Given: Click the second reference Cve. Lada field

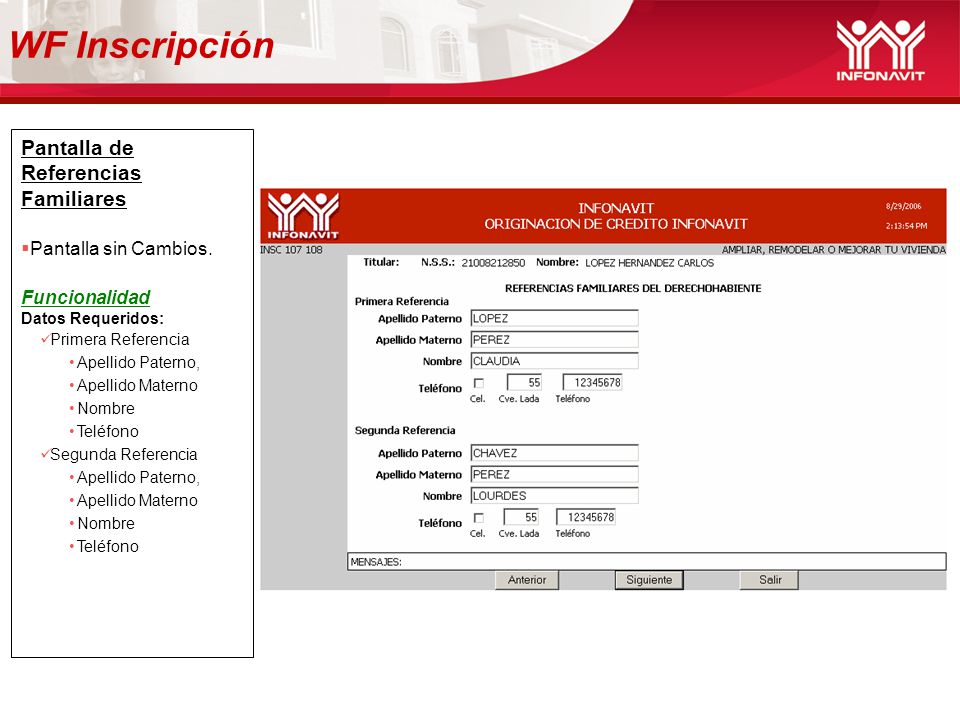Looking at the screenshot, I should pos(521,517).
